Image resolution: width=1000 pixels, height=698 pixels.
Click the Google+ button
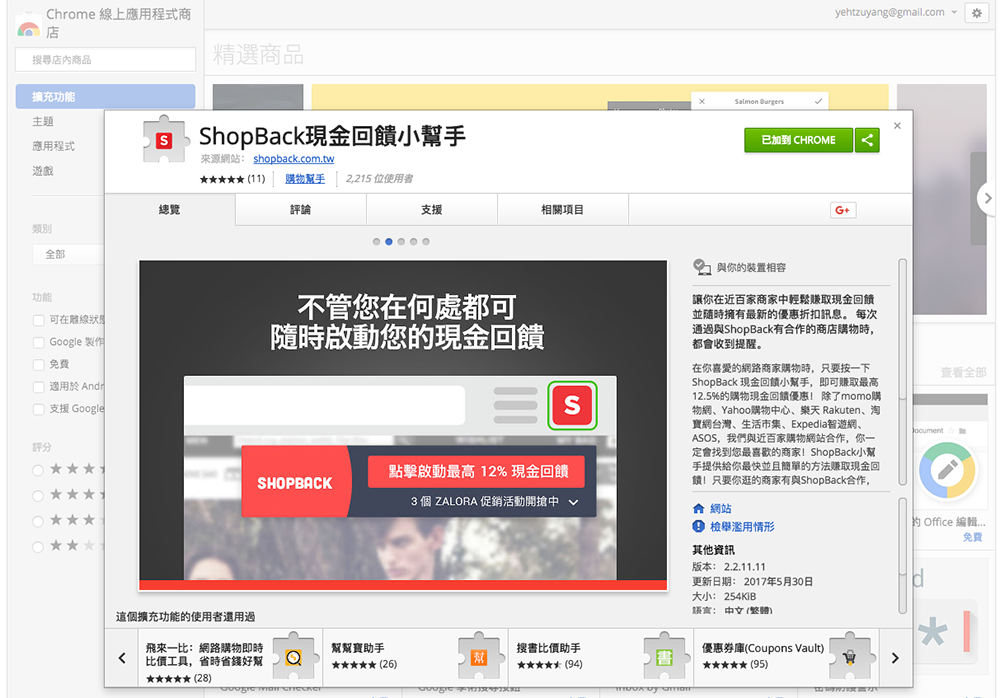click(841, 210)
